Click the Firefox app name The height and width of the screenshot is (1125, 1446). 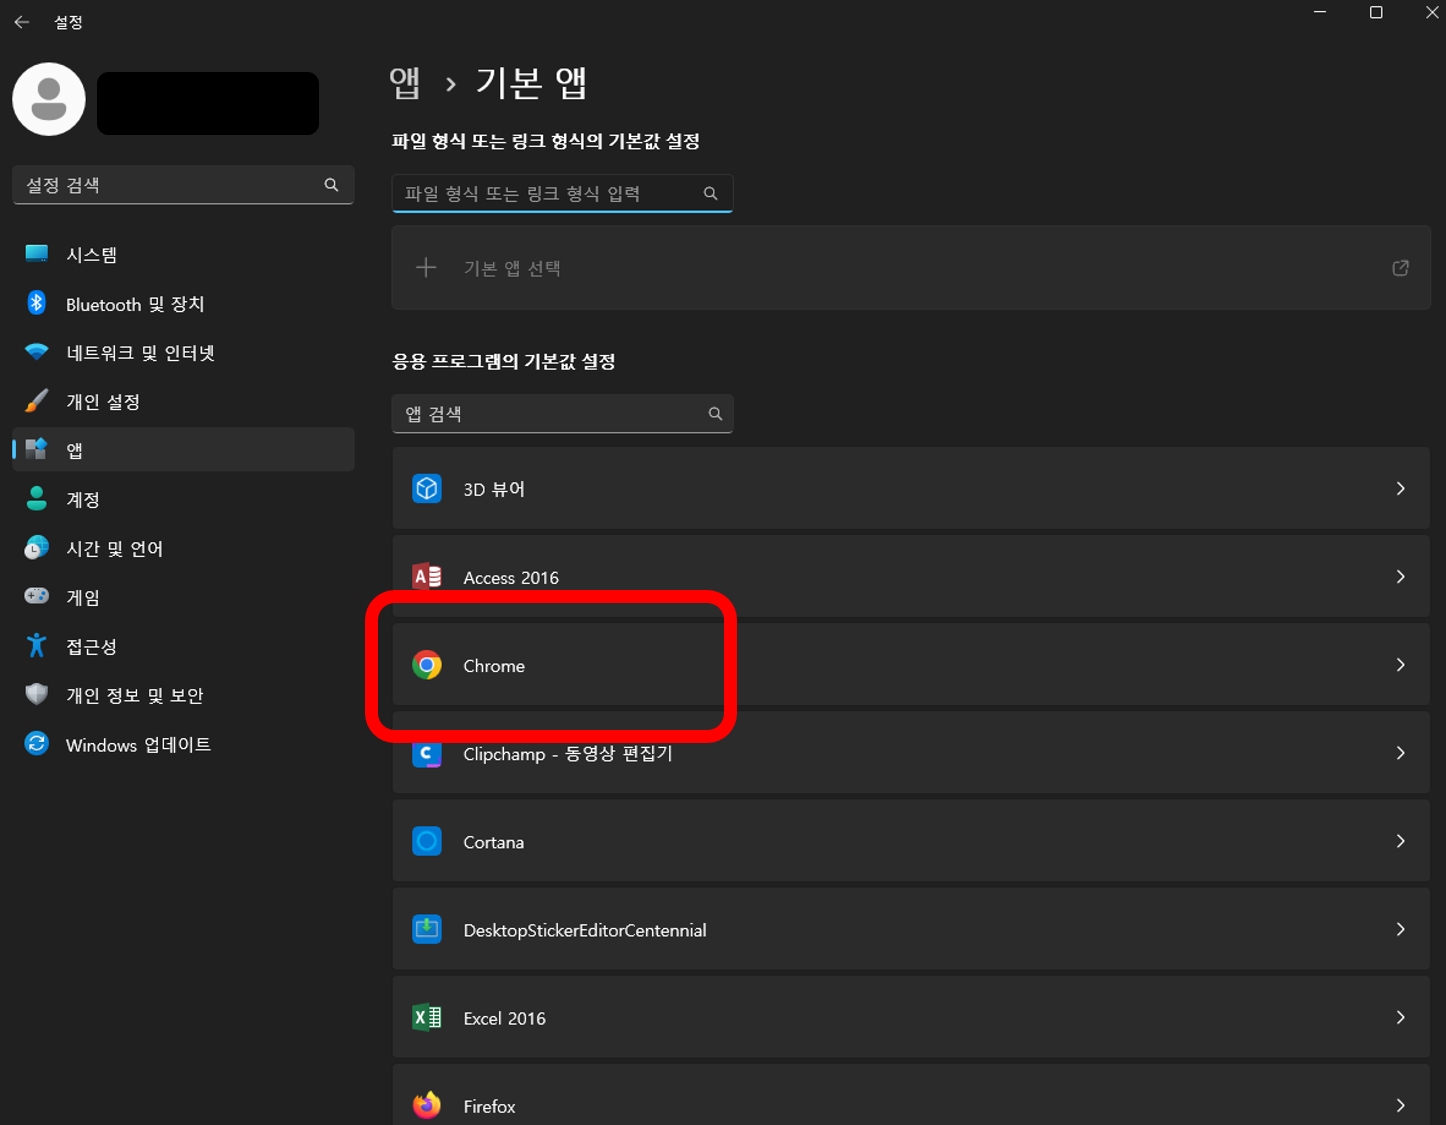489,1106
